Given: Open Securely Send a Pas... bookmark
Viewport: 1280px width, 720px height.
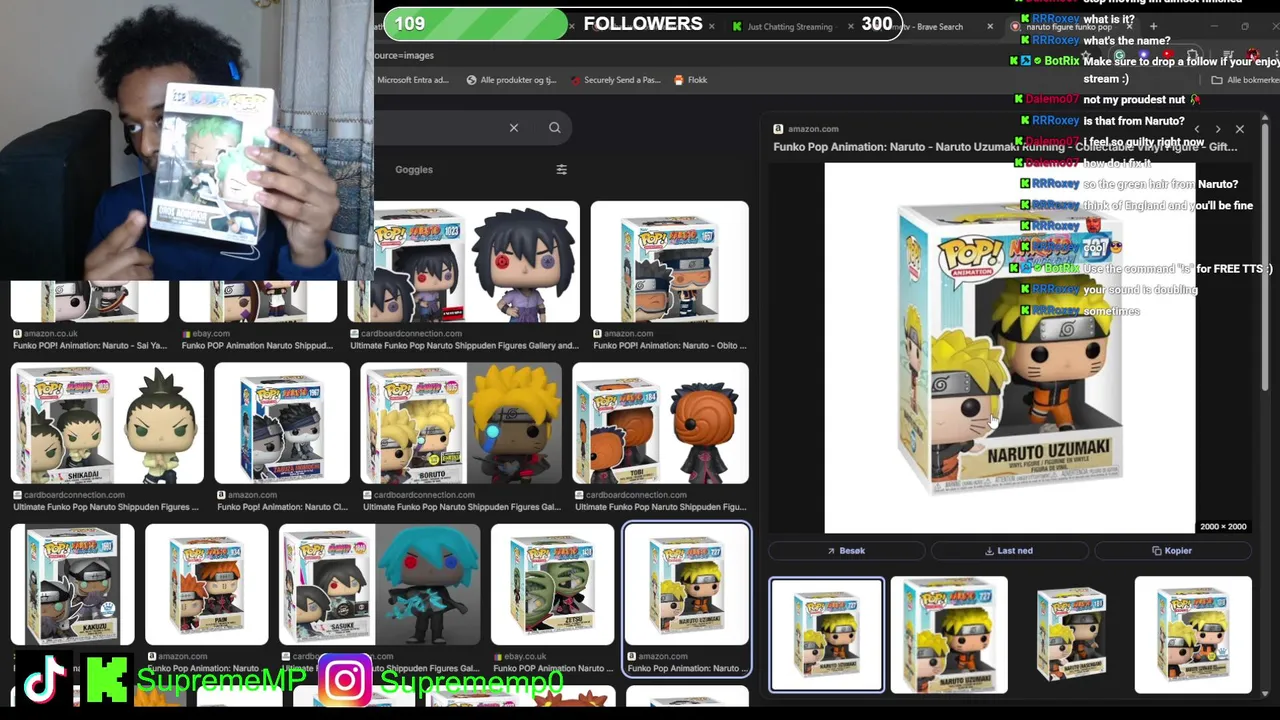Looking at the screenshot, I should (x=614, y=80).
